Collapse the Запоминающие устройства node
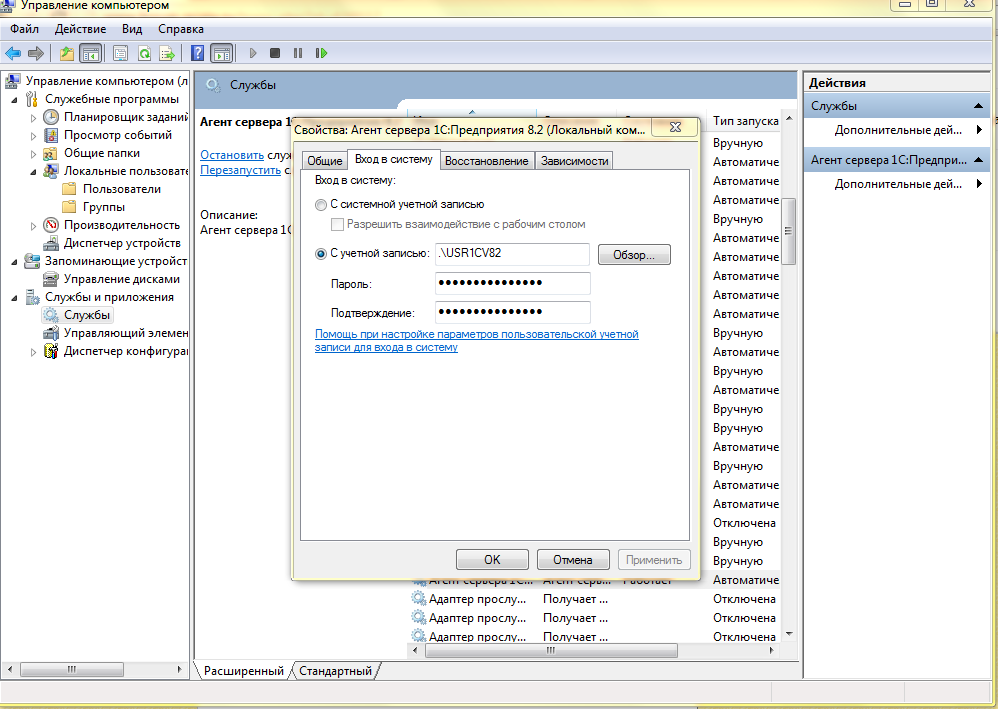Image resolution: width=998 pixels, height=709 pixels. tap(15, 262)
